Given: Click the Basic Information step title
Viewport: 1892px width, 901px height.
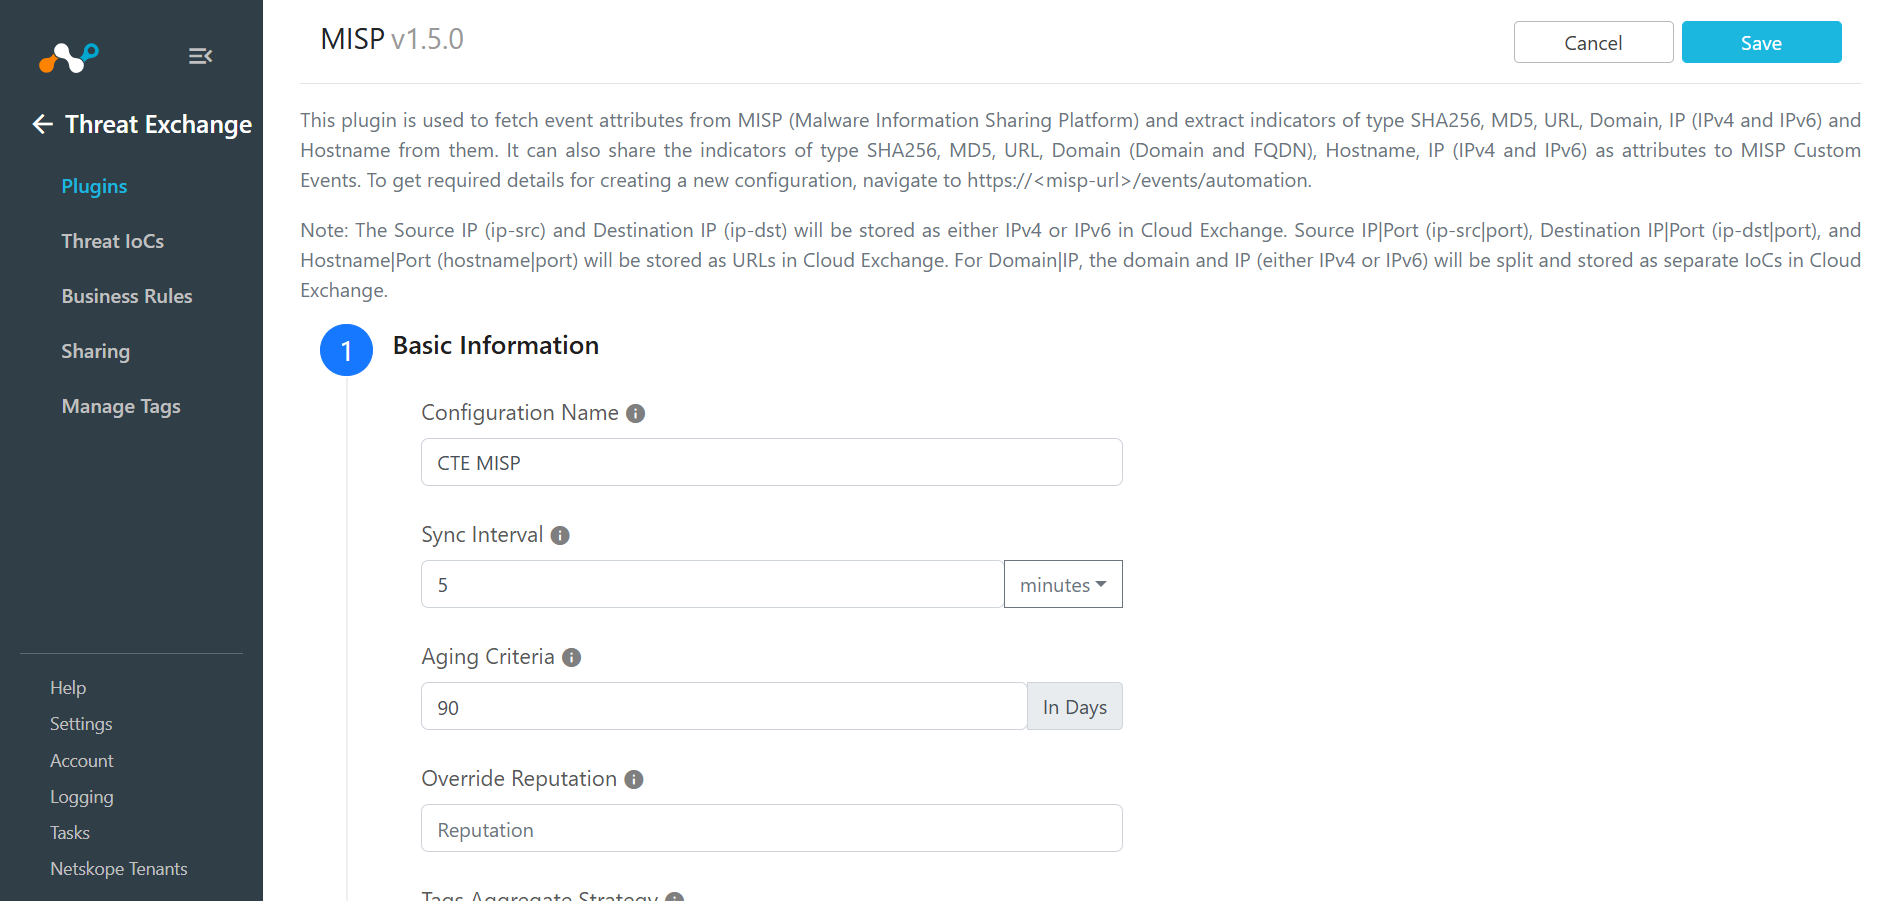Looking at the screenshot, I should point(496,345).
